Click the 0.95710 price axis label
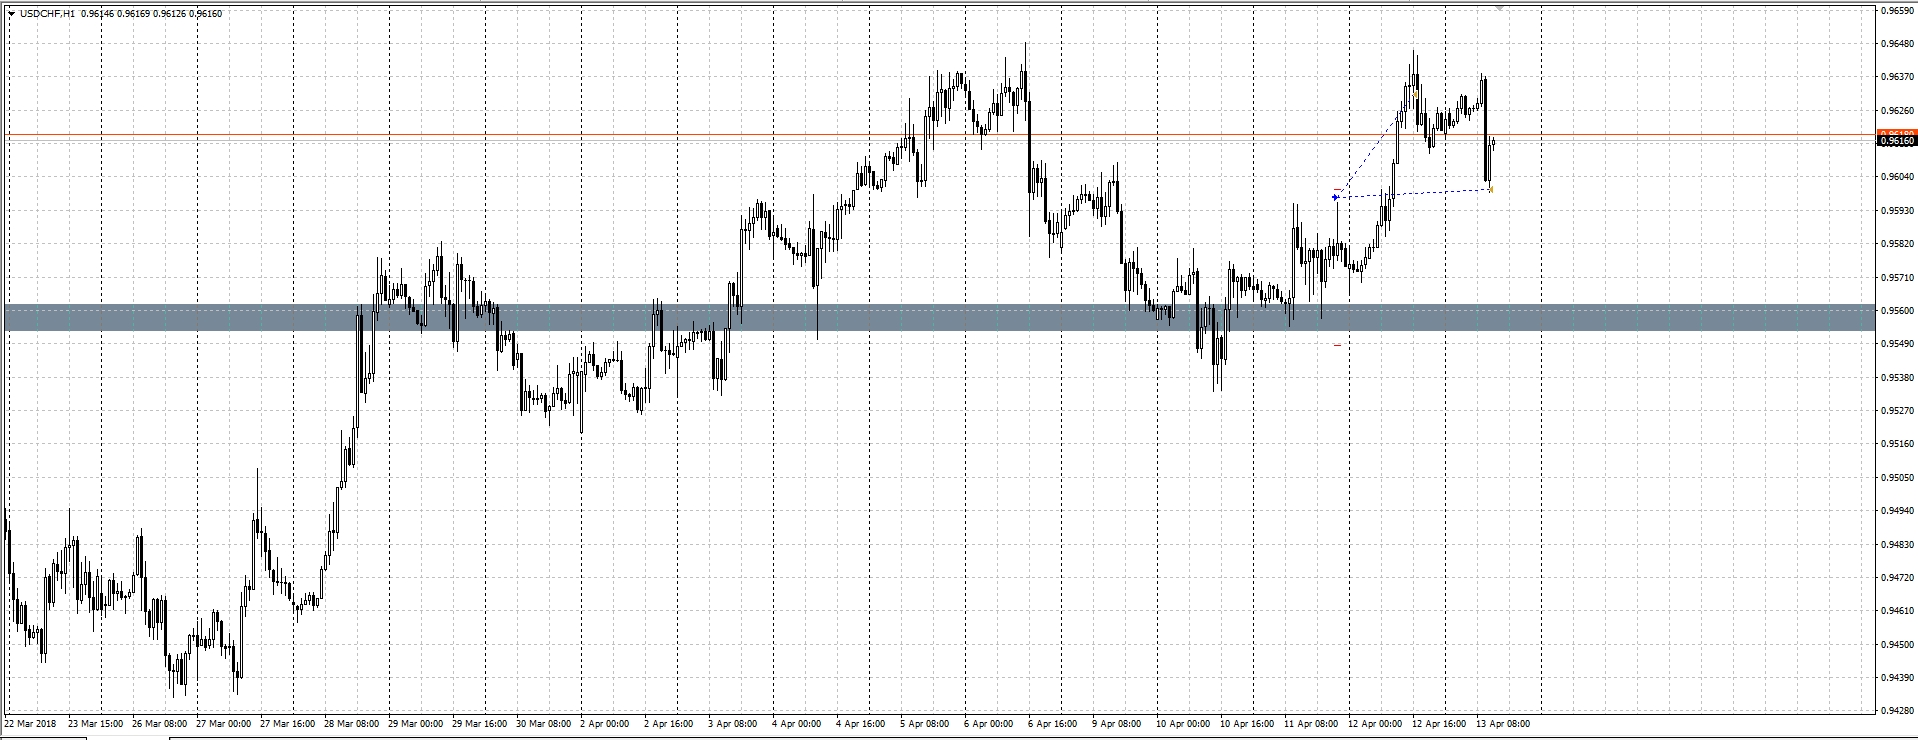 pyautogui.click(x=1896, y=277)
